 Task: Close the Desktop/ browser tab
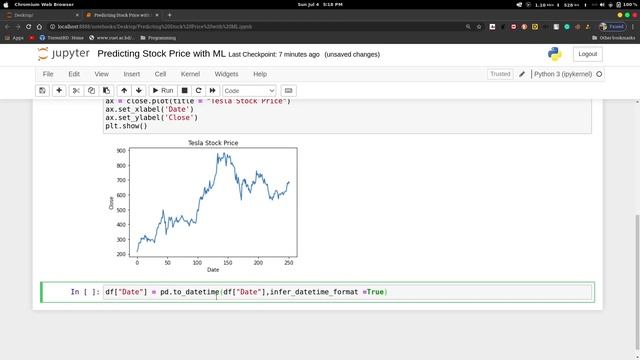[77, 15]
